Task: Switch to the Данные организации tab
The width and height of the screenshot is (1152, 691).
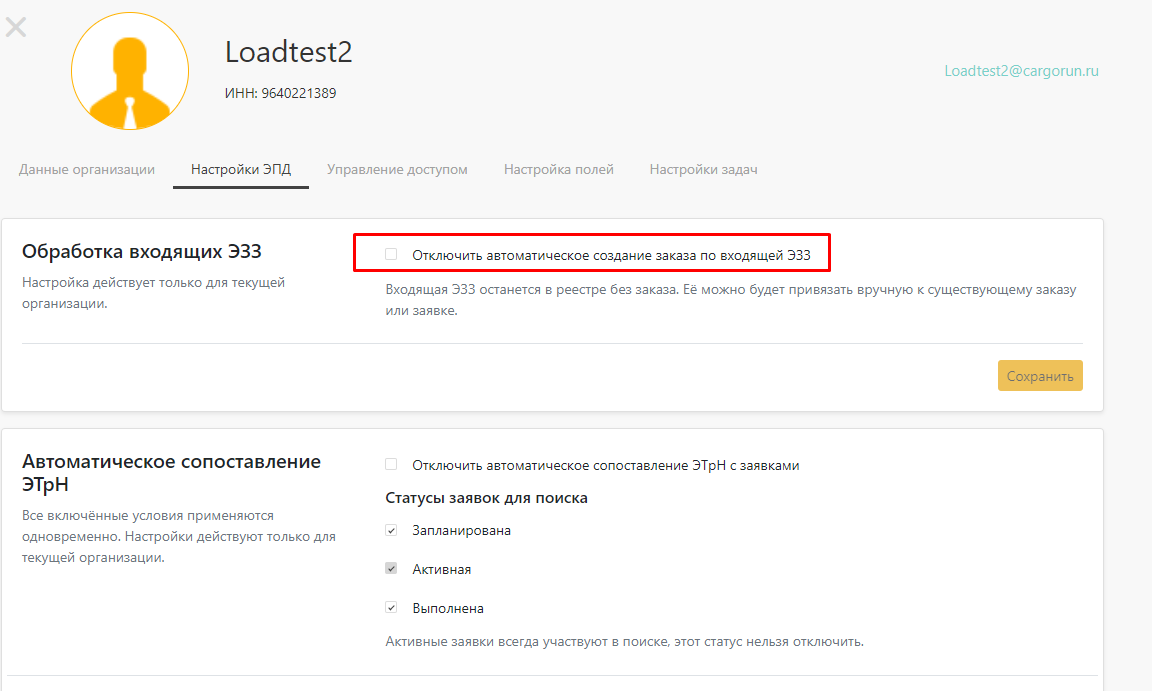Action: point(87,170)
